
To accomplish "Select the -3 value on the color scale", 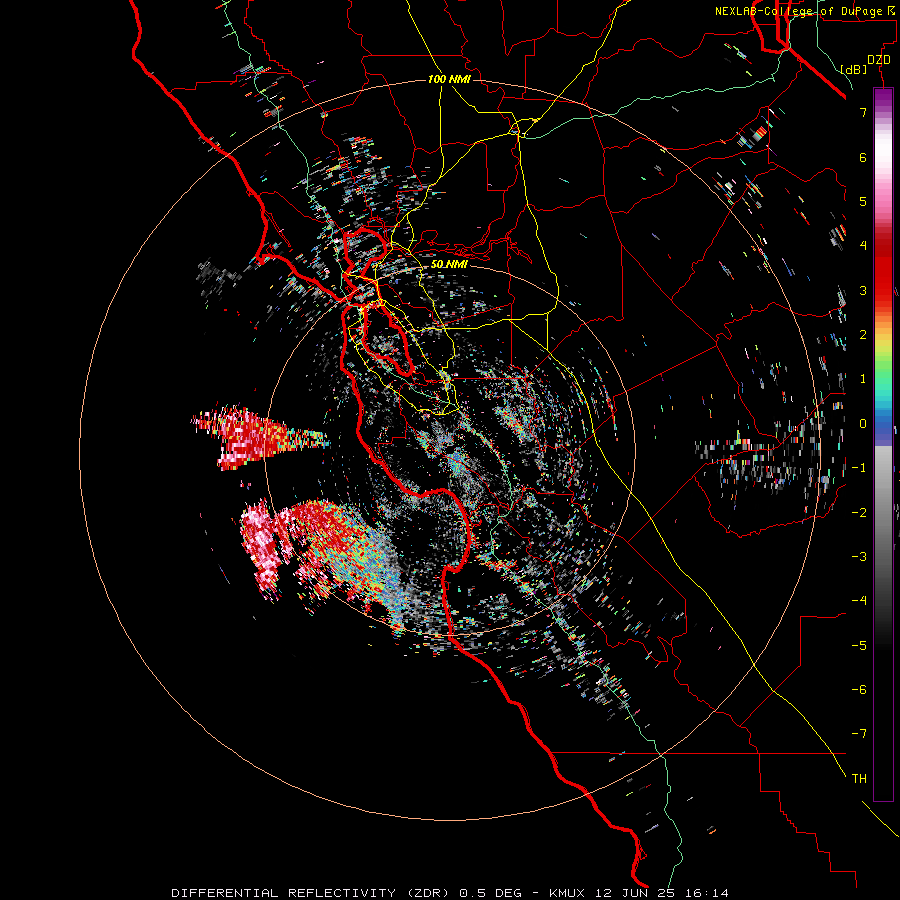I will pyautogui.click(x=859, y=557).
